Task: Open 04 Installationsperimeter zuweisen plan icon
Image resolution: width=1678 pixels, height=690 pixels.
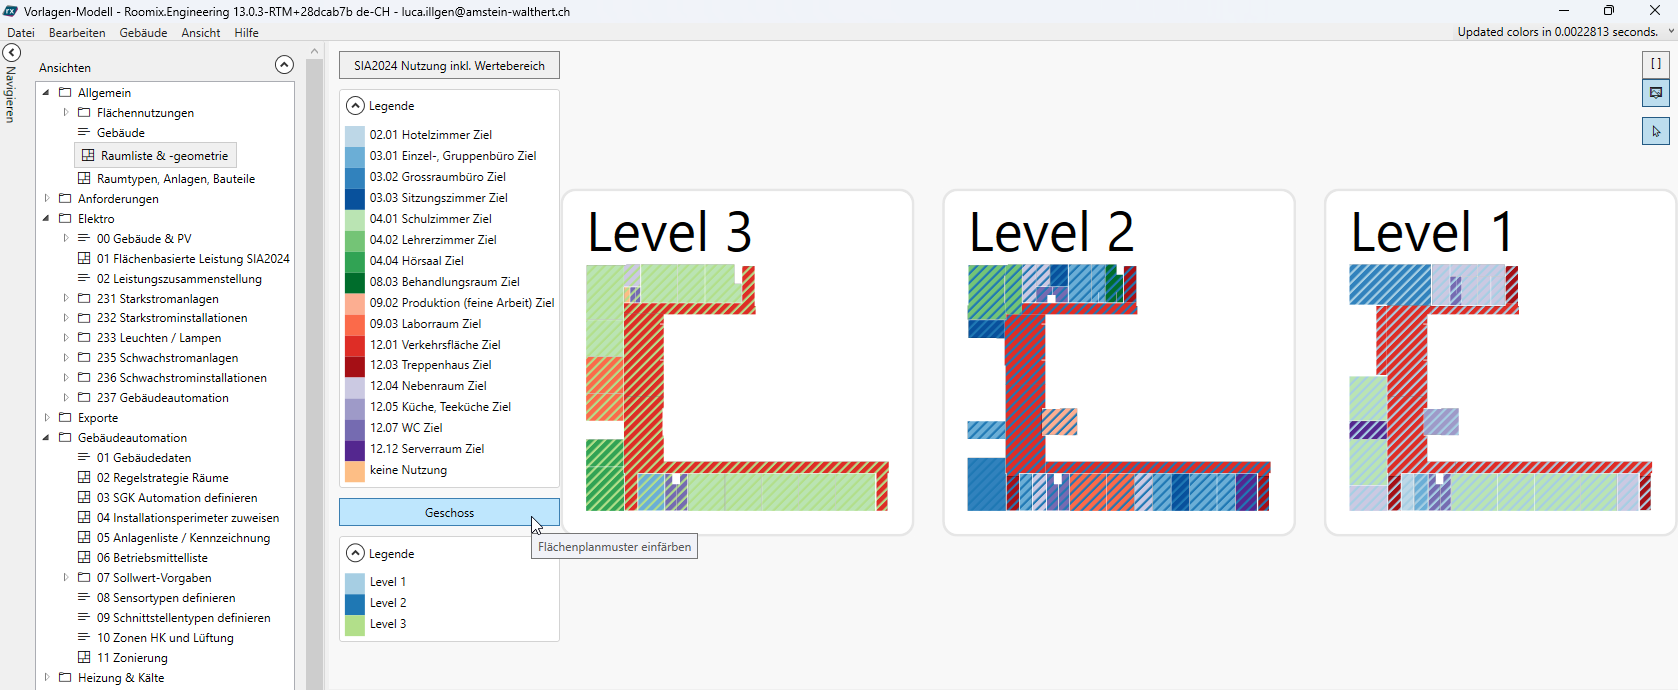Action: point(84,518)
